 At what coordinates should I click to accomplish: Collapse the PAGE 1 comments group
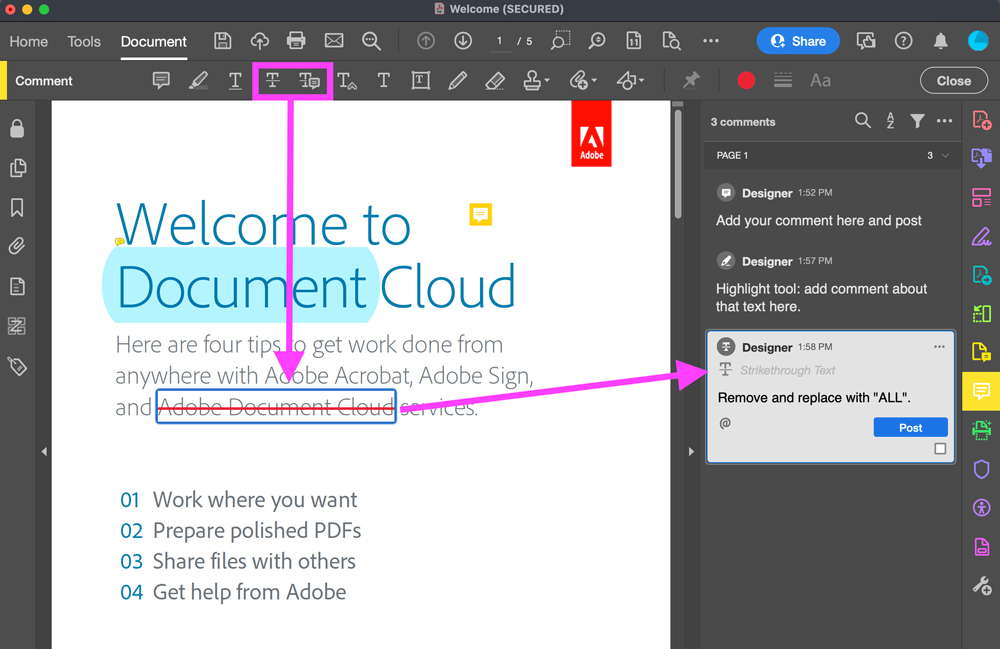(x=945, y=156)
